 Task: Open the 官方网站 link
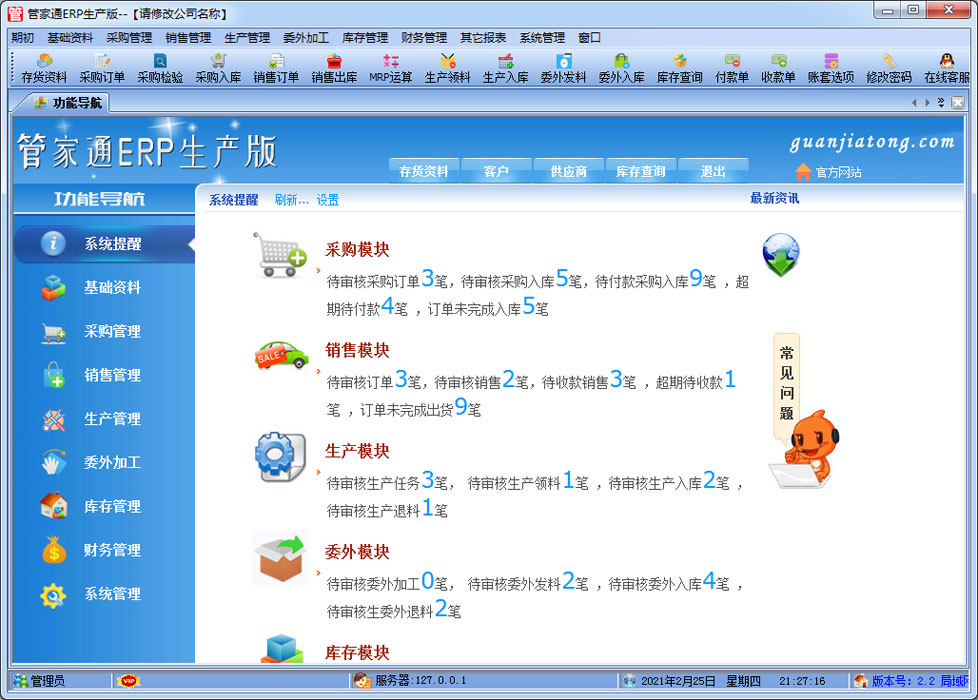828,172
